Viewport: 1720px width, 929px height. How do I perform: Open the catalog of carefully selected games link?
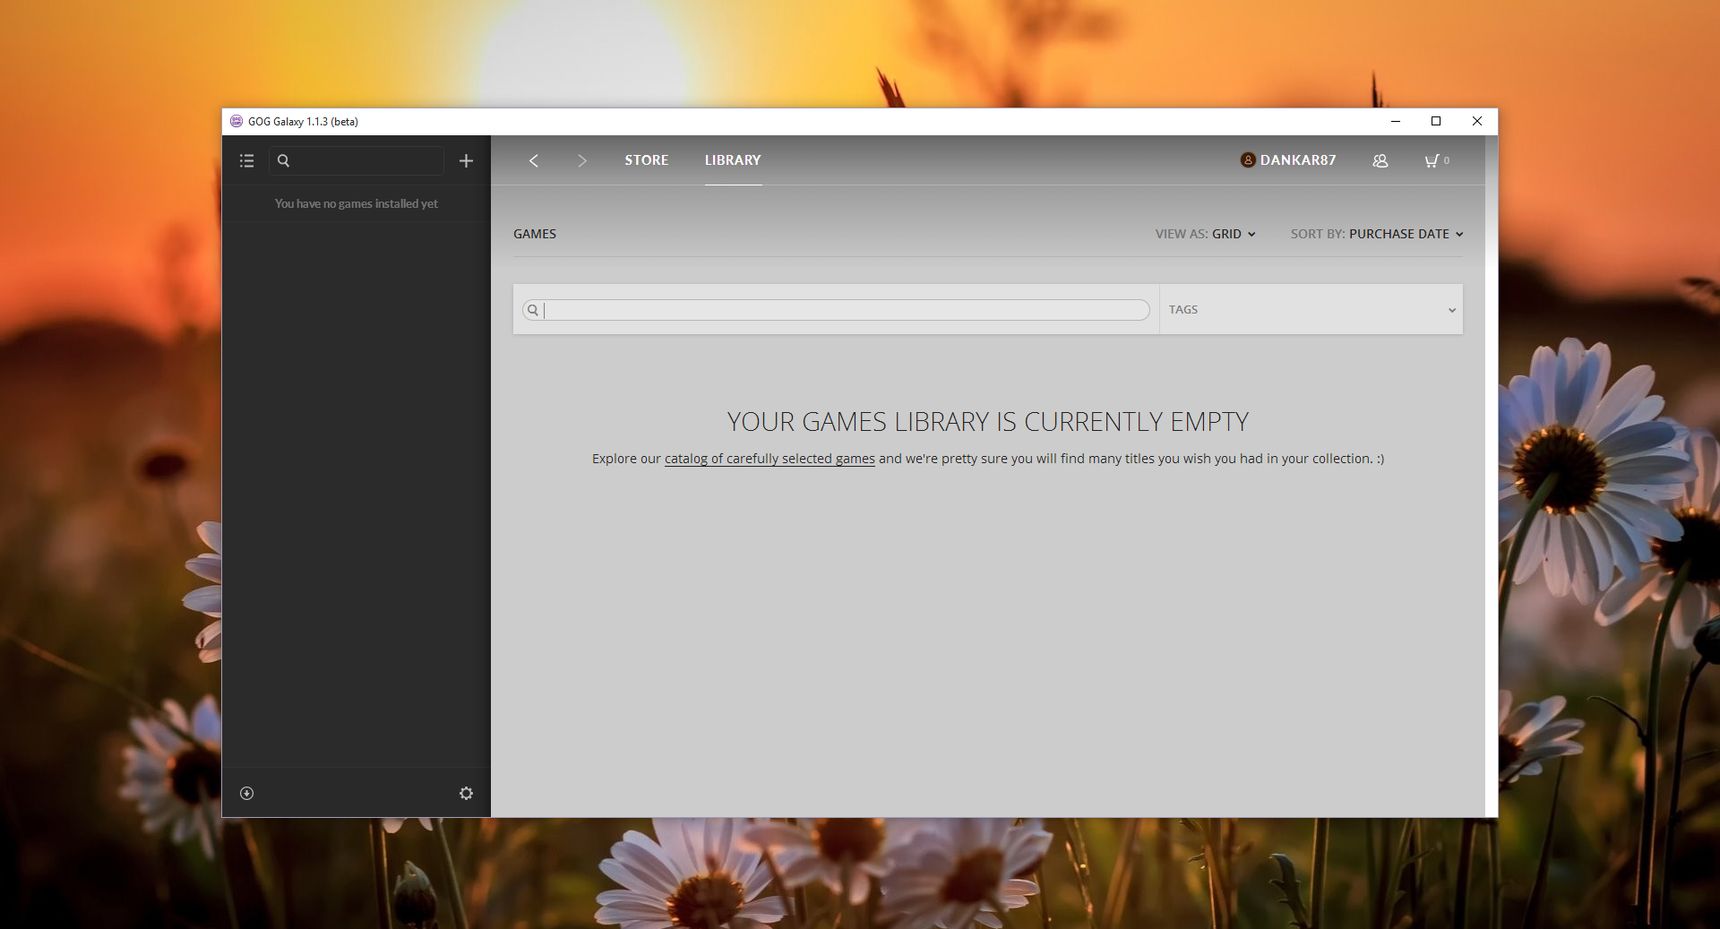pos(769,459)
